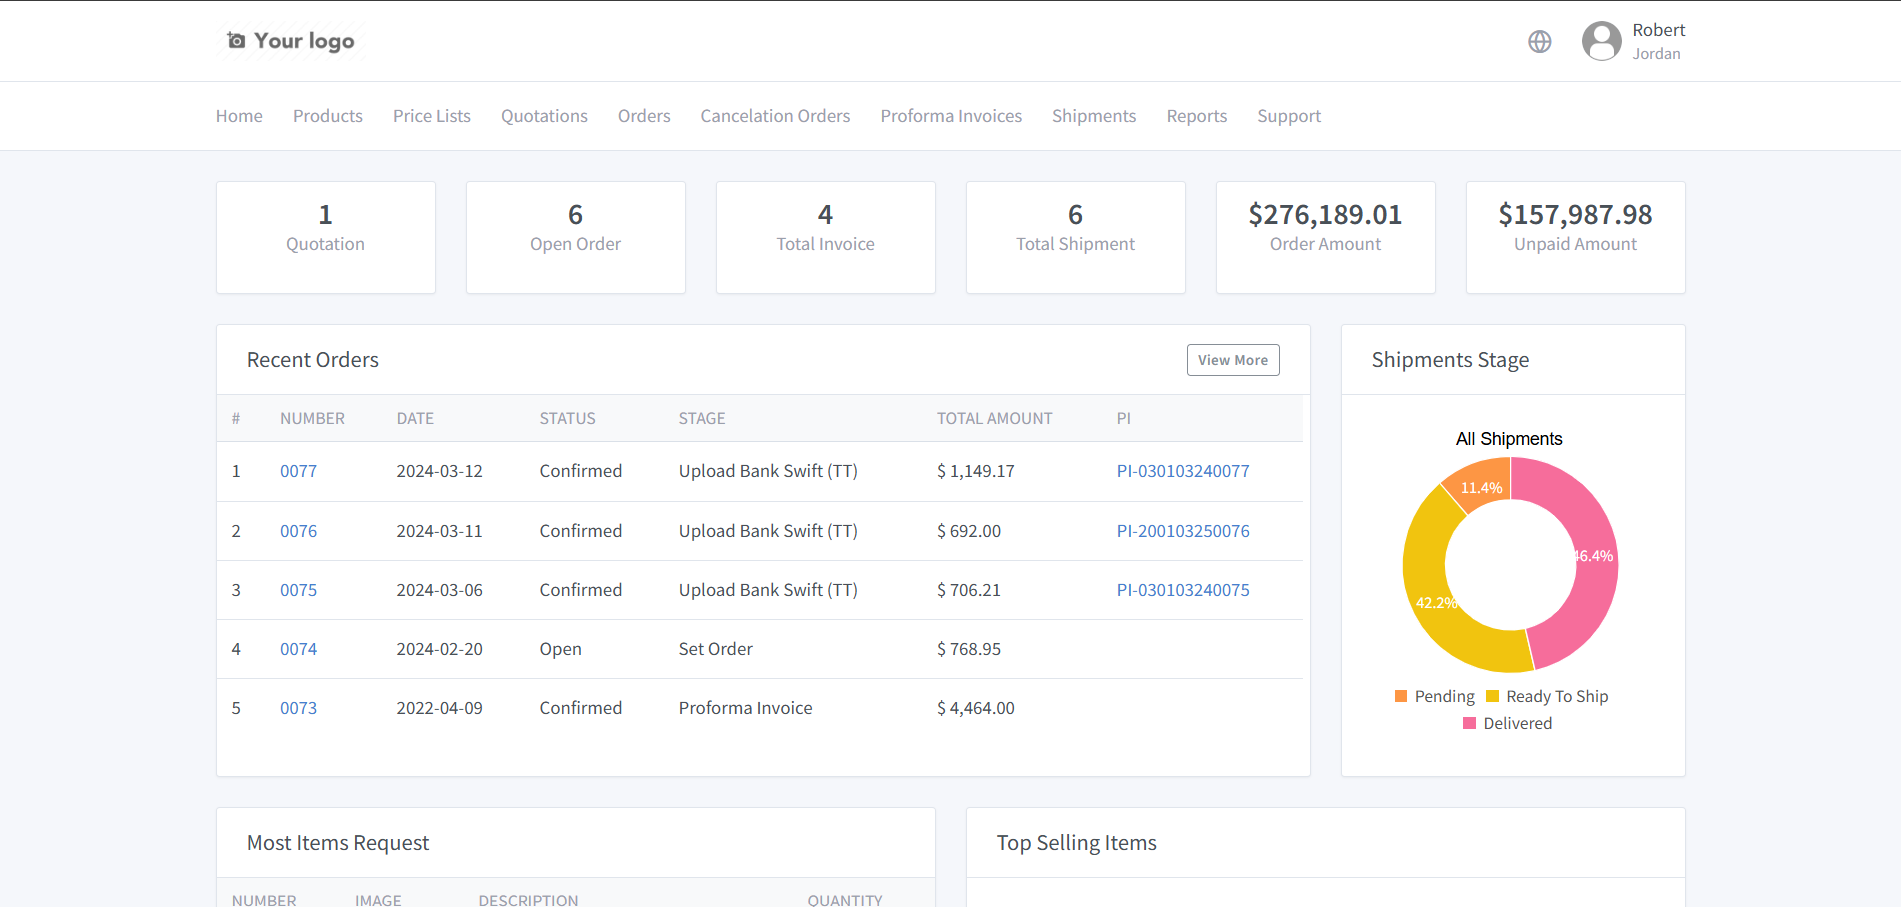Click View More button for Recent Orders

click(x=1232, y=360)
